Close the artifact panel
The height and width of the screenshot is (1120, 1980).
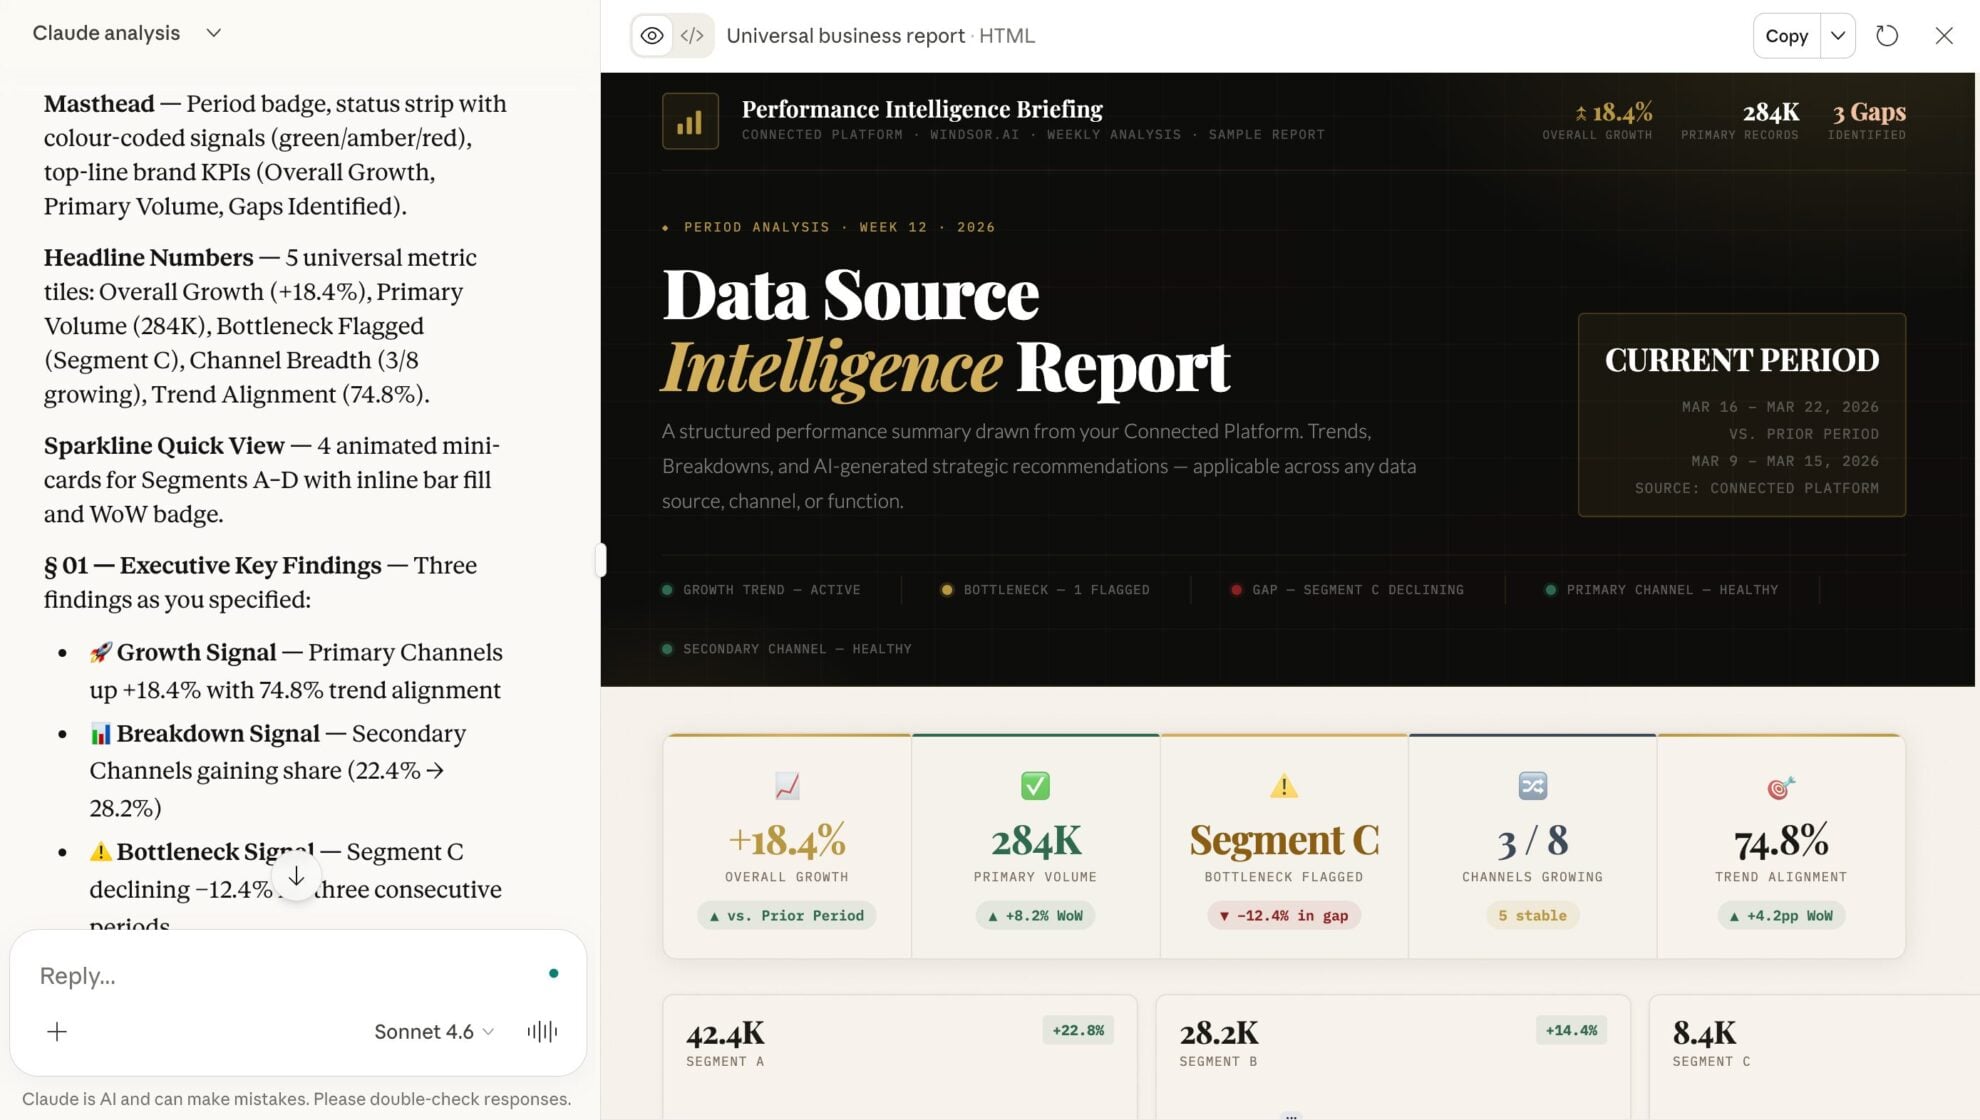[1944, 36]
